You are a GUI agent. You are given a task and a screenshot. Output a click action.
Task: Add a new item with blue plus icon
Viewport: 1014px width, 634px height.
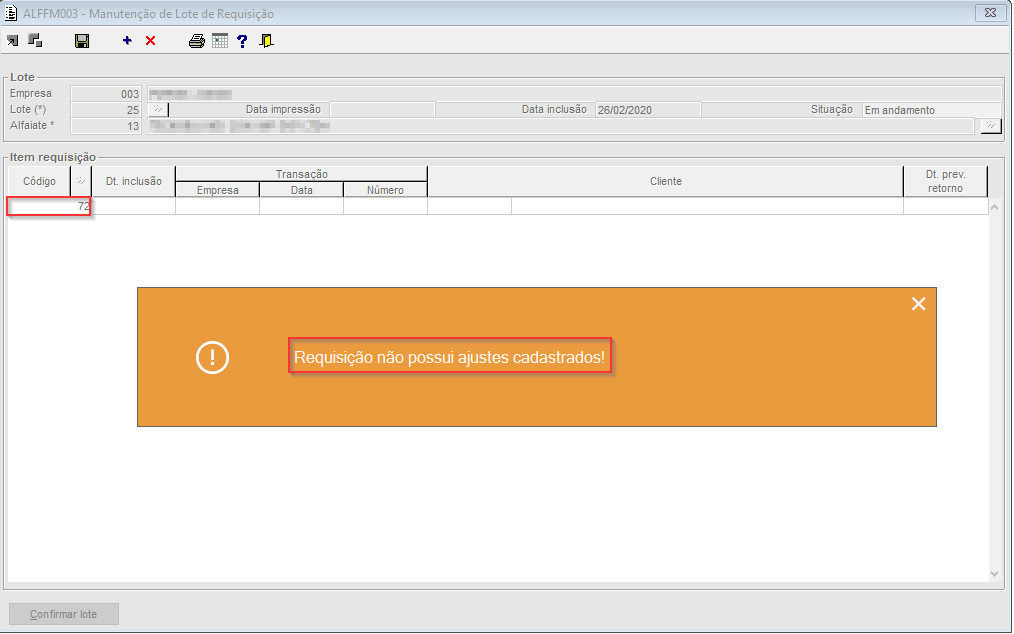click(127, 41)
